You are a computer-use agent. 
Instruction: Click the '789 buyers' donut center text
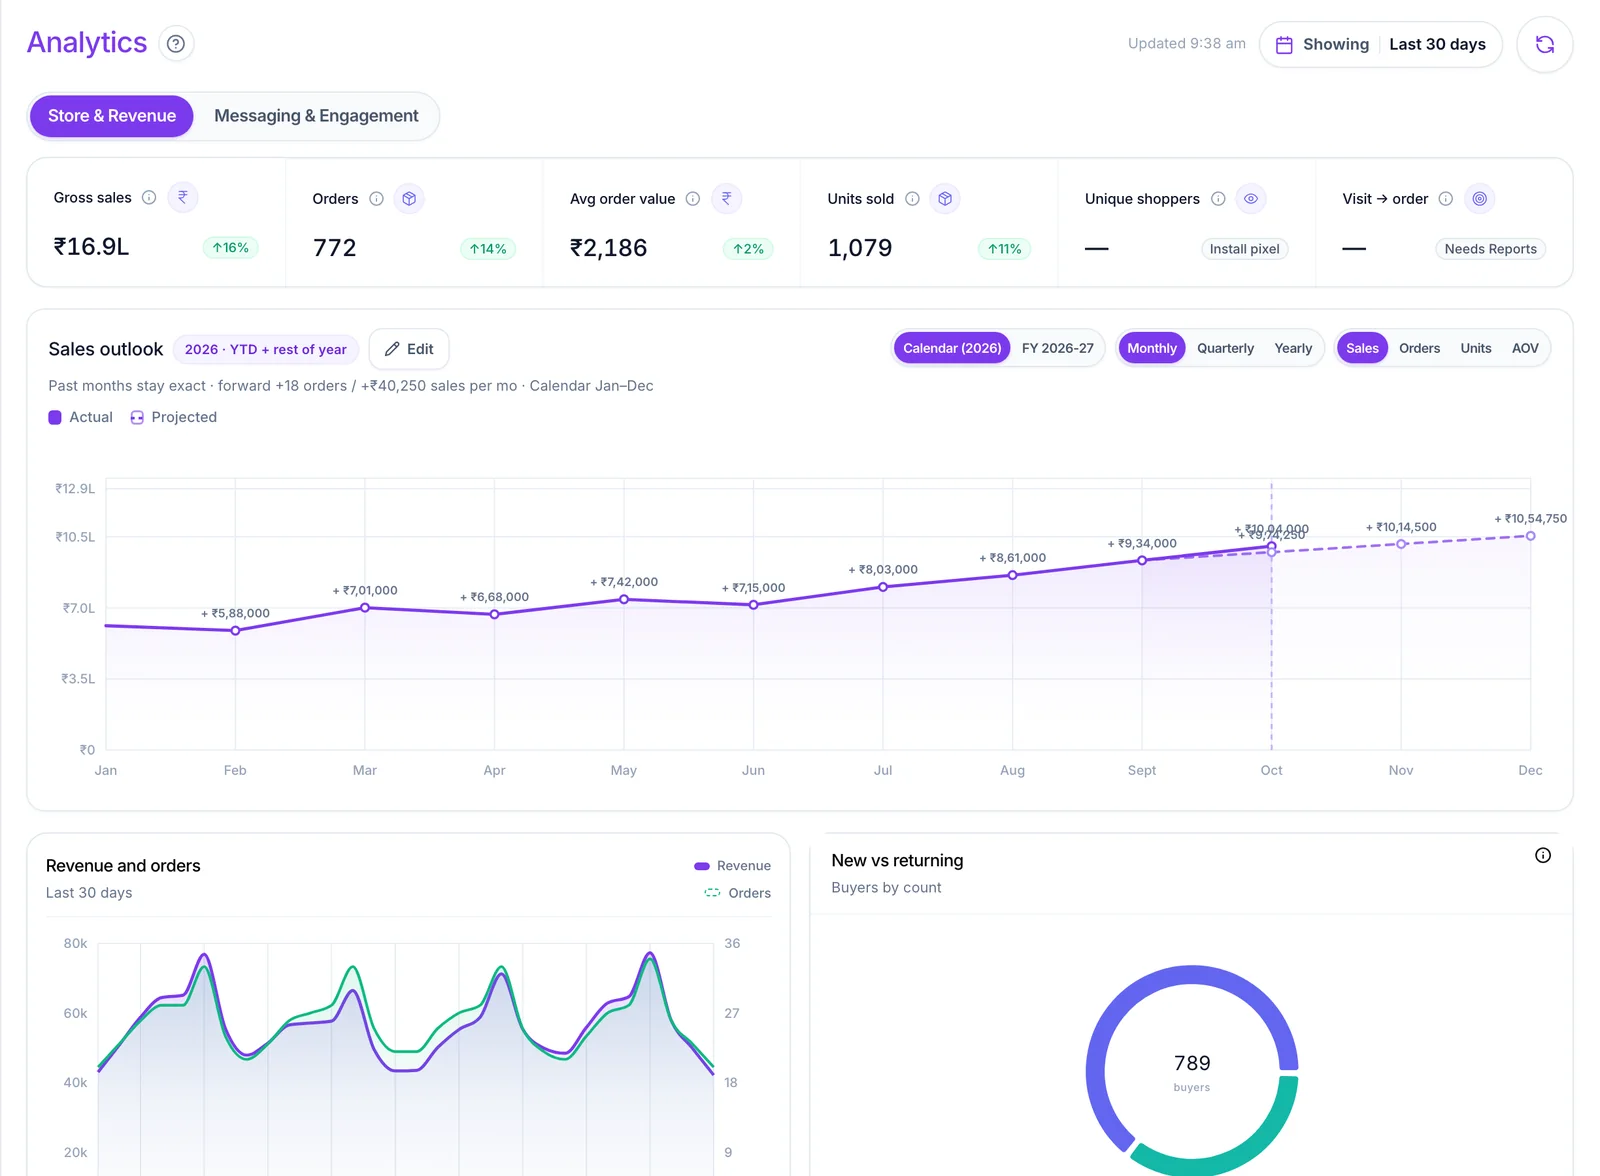pyautogui.click(x=1192, y=1072)
